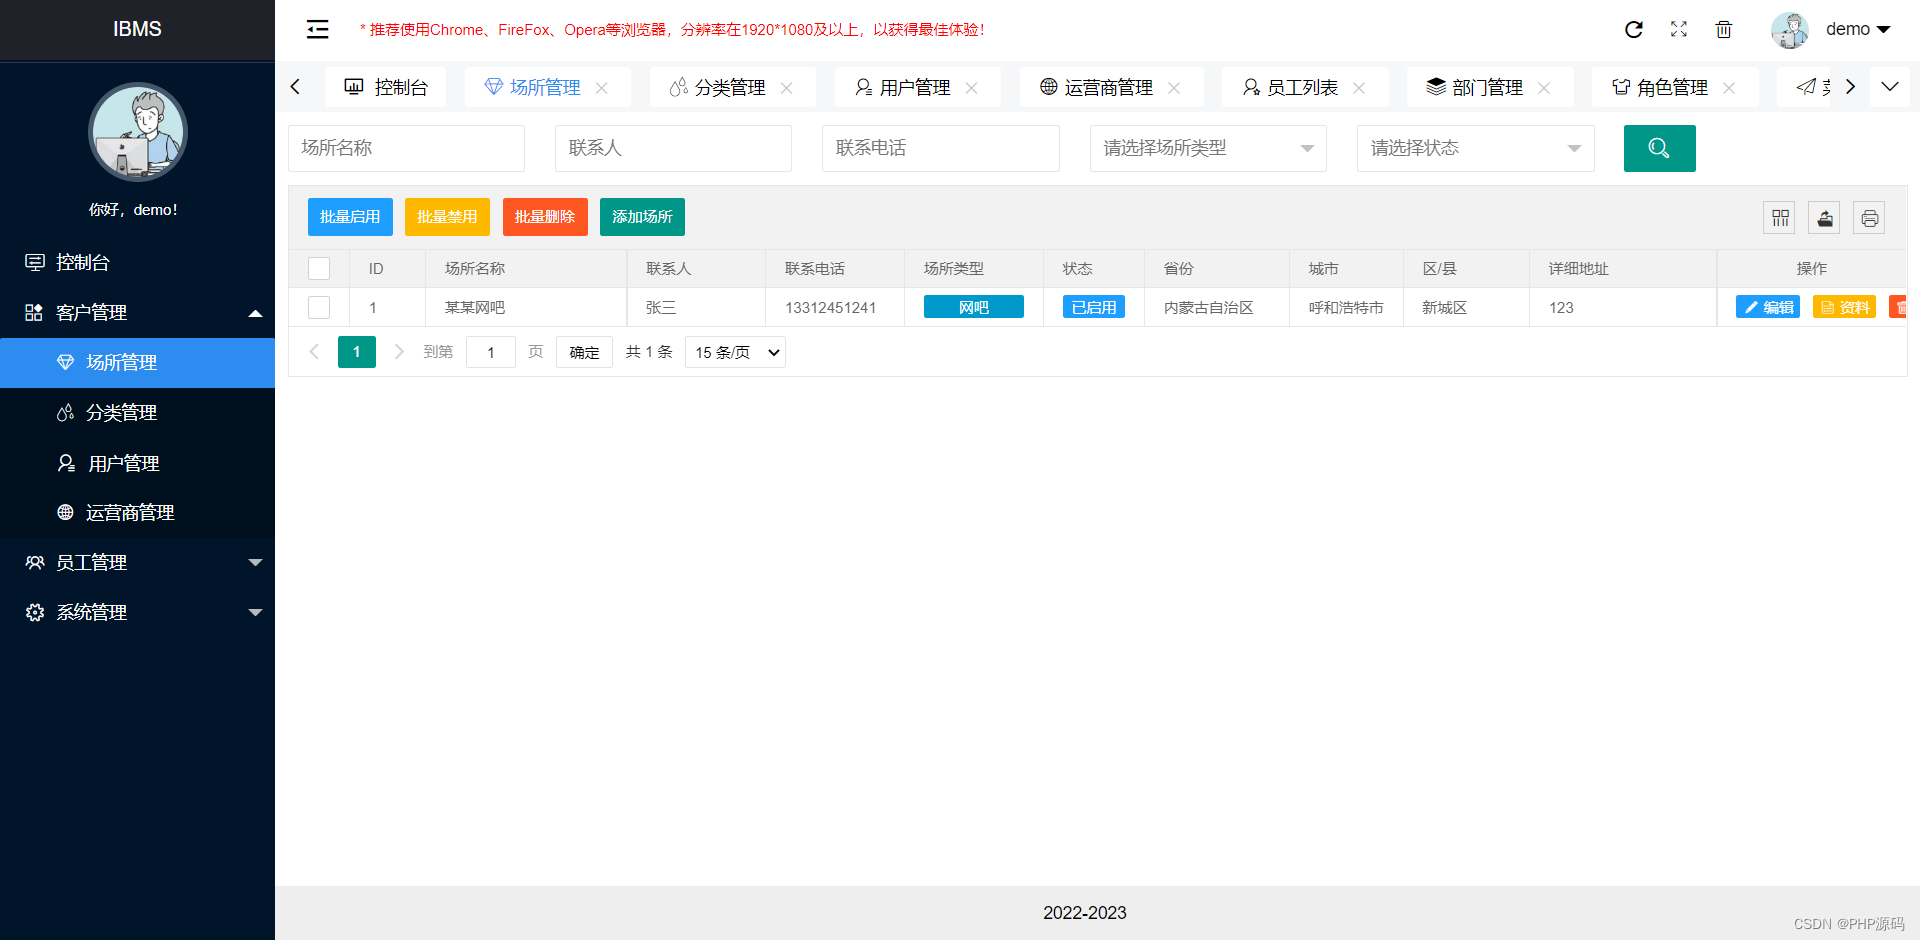The width and height of the screenshot is (1920, 940).
Task: Close the 场所管理 tab
Action: point(602,88)
